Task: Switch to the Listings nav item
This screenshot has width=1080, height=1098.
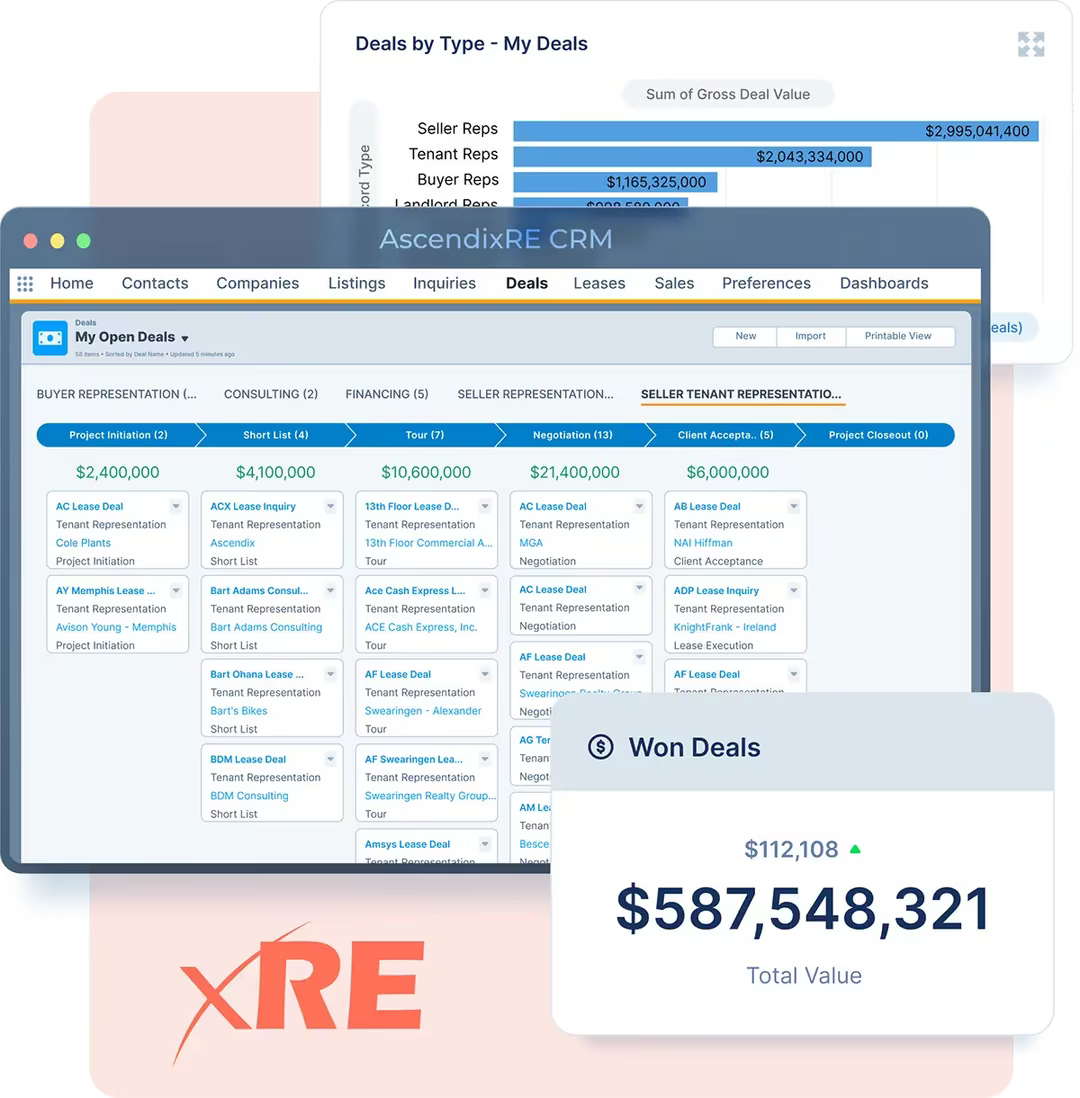Action: click(x=356, y=284)
